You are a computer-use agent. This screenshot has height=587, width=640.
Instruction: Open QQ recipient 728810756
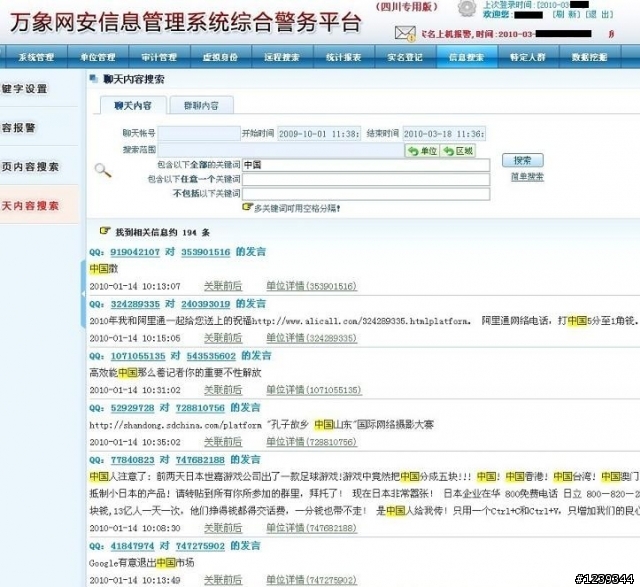point(200,408)
